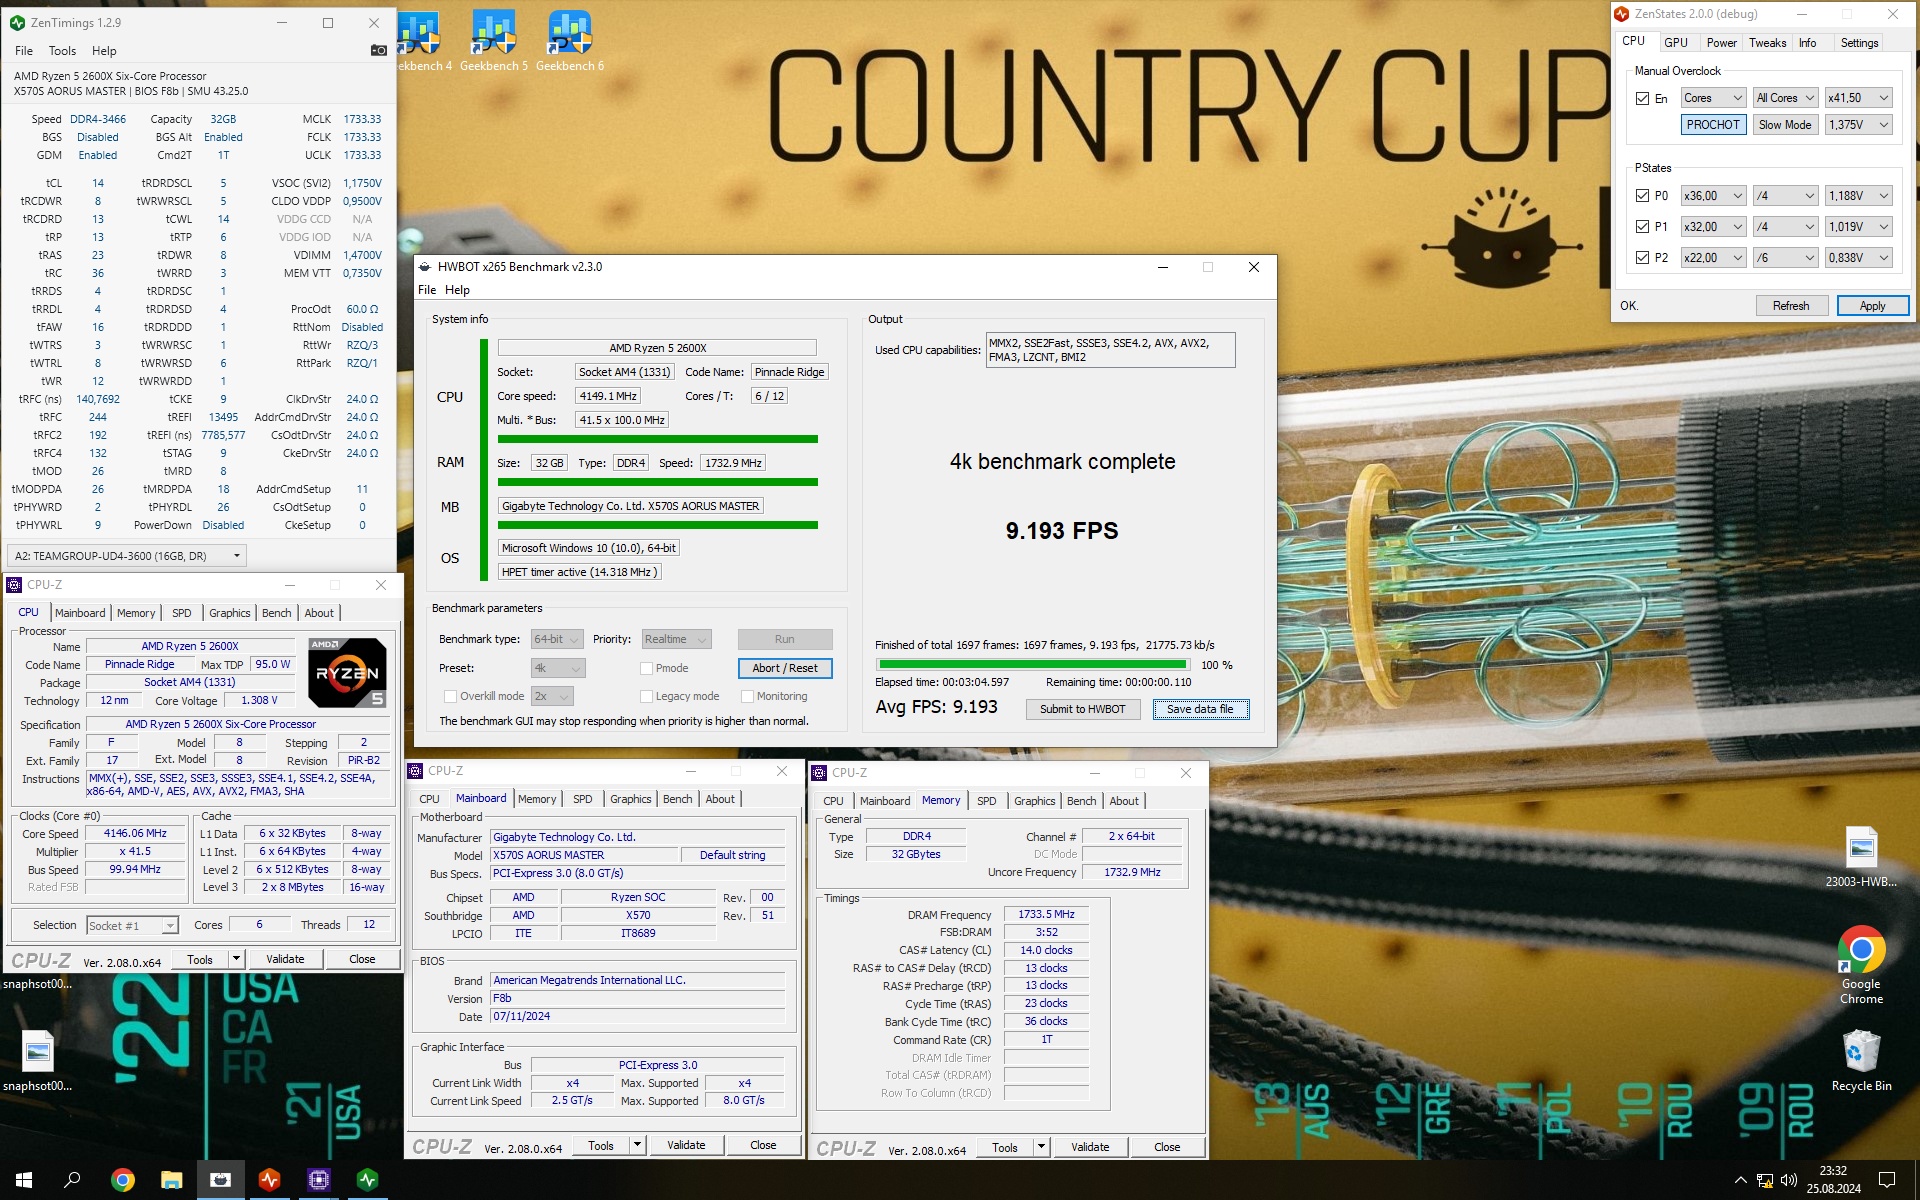Click Refresh in ZenStates
This screenshot has width=1920, height=1200.
pos(1791,306)
